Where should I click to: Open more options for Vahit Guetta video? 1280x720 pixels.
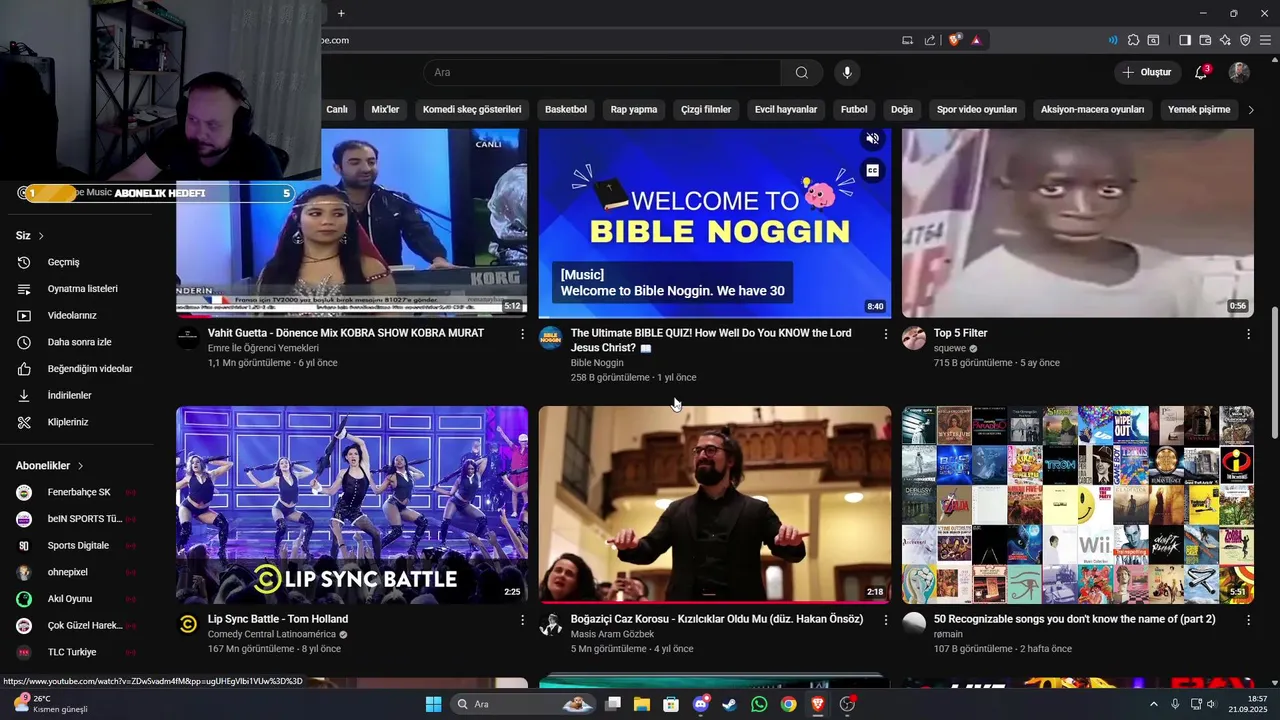[522, 334]
